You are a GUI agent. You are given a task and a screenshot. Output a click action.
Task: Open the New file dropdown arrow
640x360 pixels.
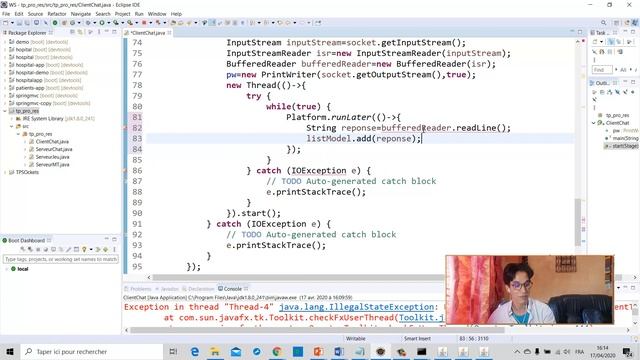12,23
